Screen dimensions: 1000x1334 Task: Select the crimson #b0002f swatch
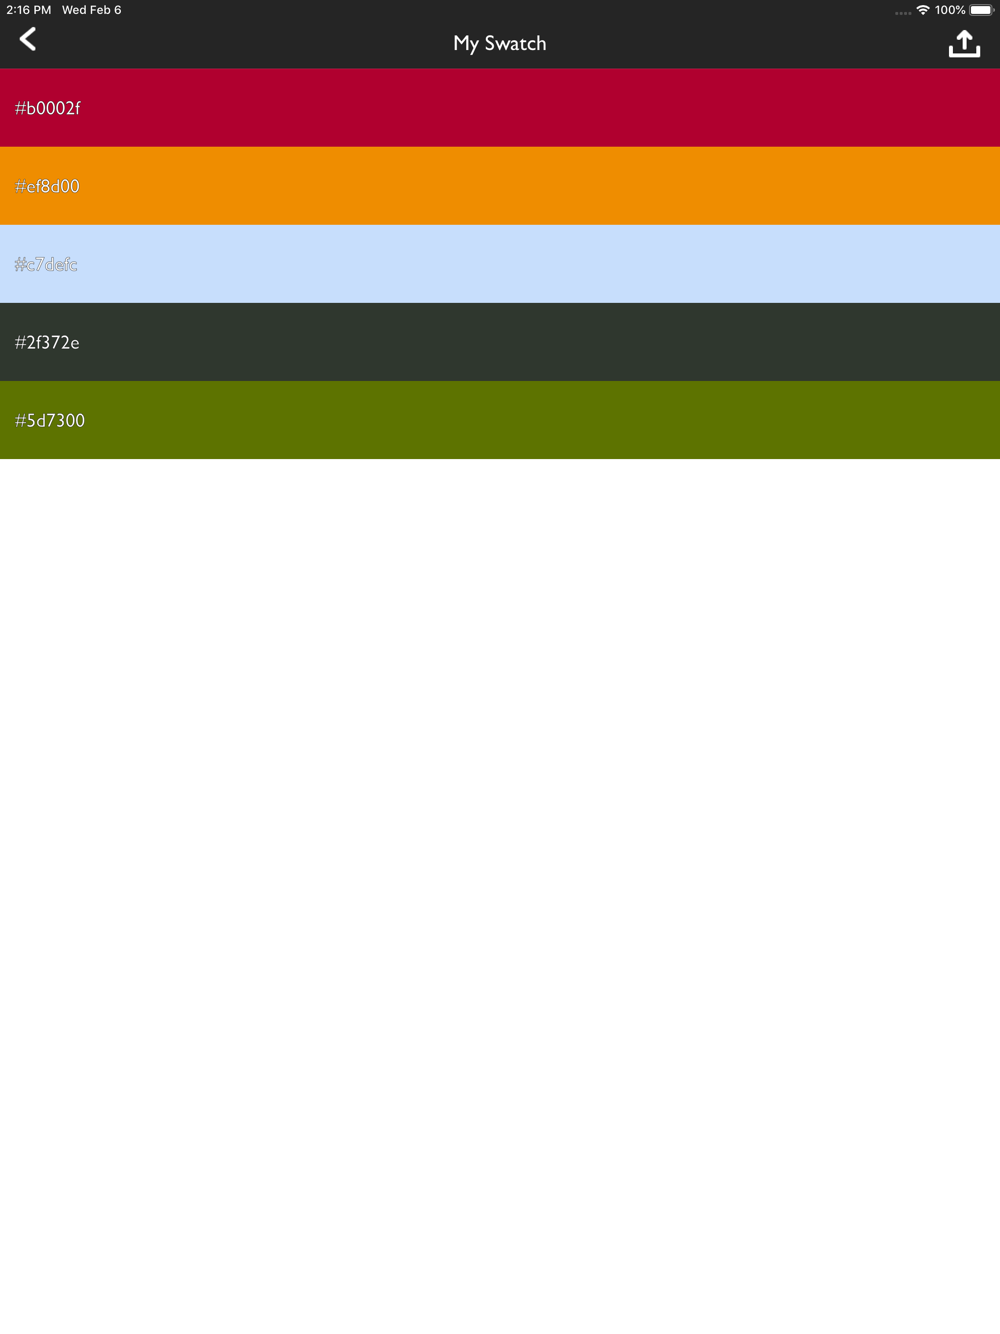coord(500,108)
